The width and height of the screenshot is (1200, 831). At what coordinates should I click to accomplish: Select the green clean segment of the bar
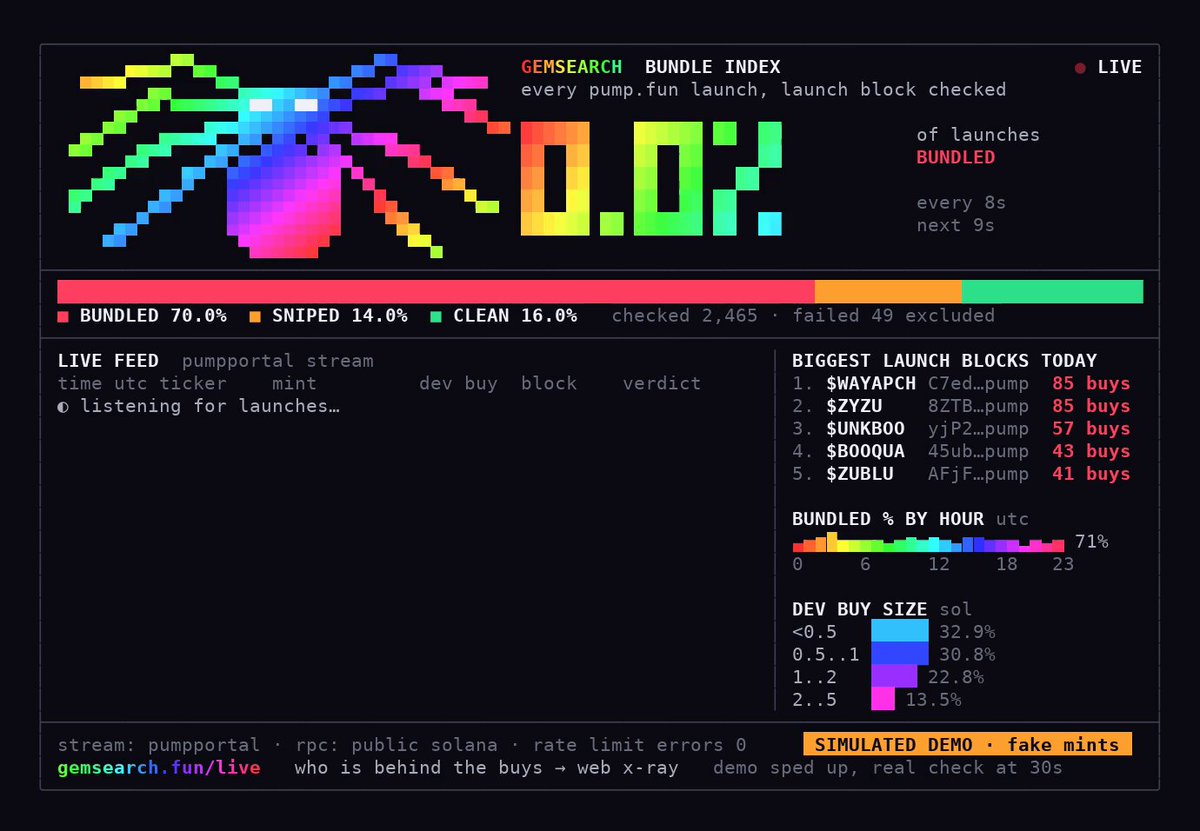pos(1052,291)
